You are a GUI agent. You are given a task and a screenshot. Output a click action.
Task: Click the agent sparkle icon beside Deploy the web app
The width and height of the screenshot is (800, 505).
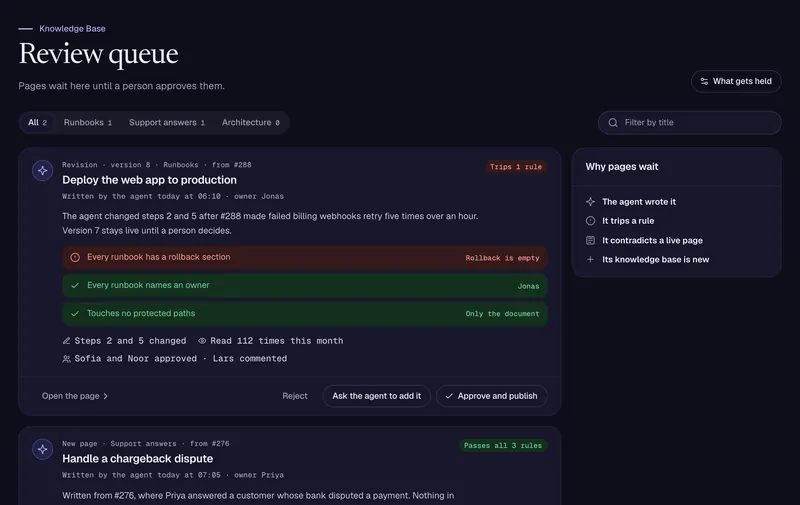click(42, 170)
